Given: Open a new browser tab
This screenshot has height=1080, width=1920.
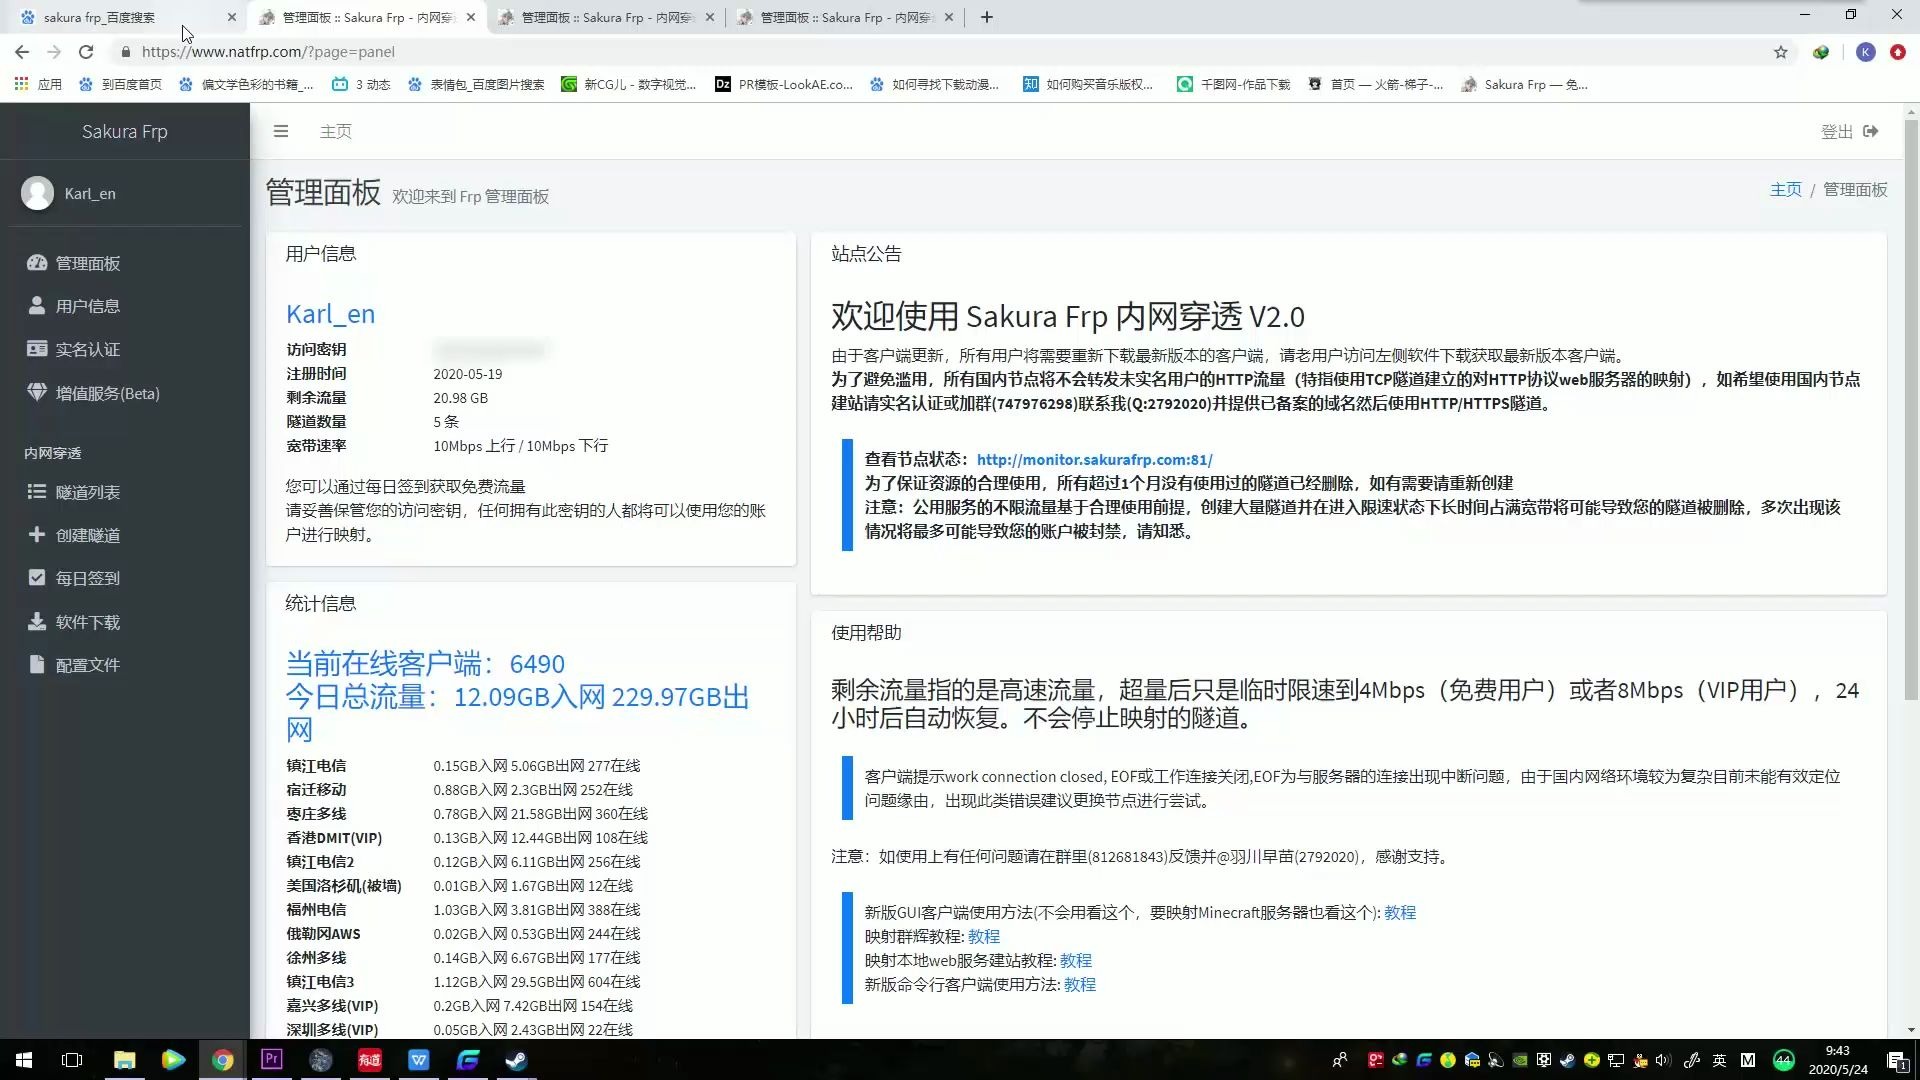Looking at the screenshot, I should tap(987, 17).
